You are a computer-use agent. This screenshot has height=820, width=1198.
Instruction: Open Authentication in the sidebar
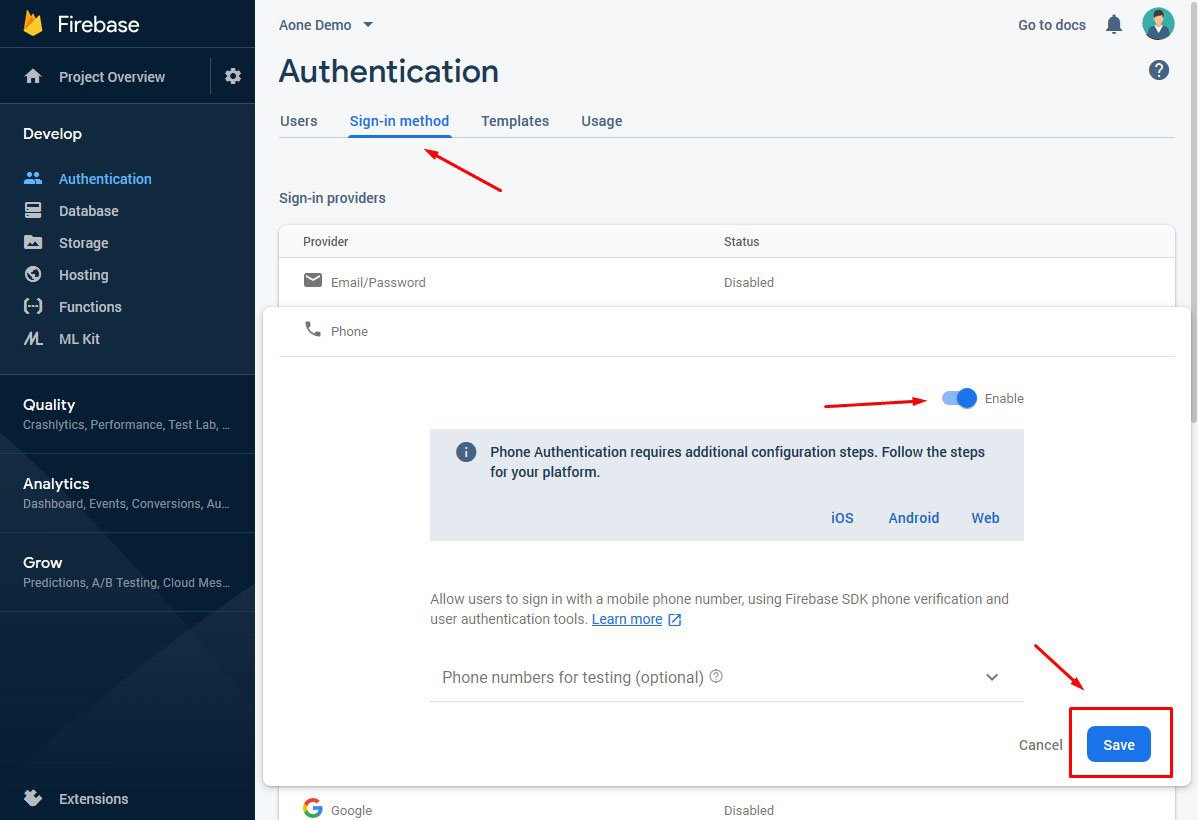pos(105,179)
